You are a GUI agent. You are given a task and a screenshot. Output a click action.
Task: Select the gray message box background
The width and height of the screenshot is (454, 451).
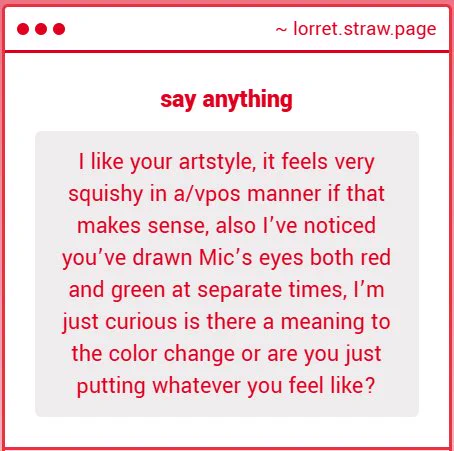[227, 274]
